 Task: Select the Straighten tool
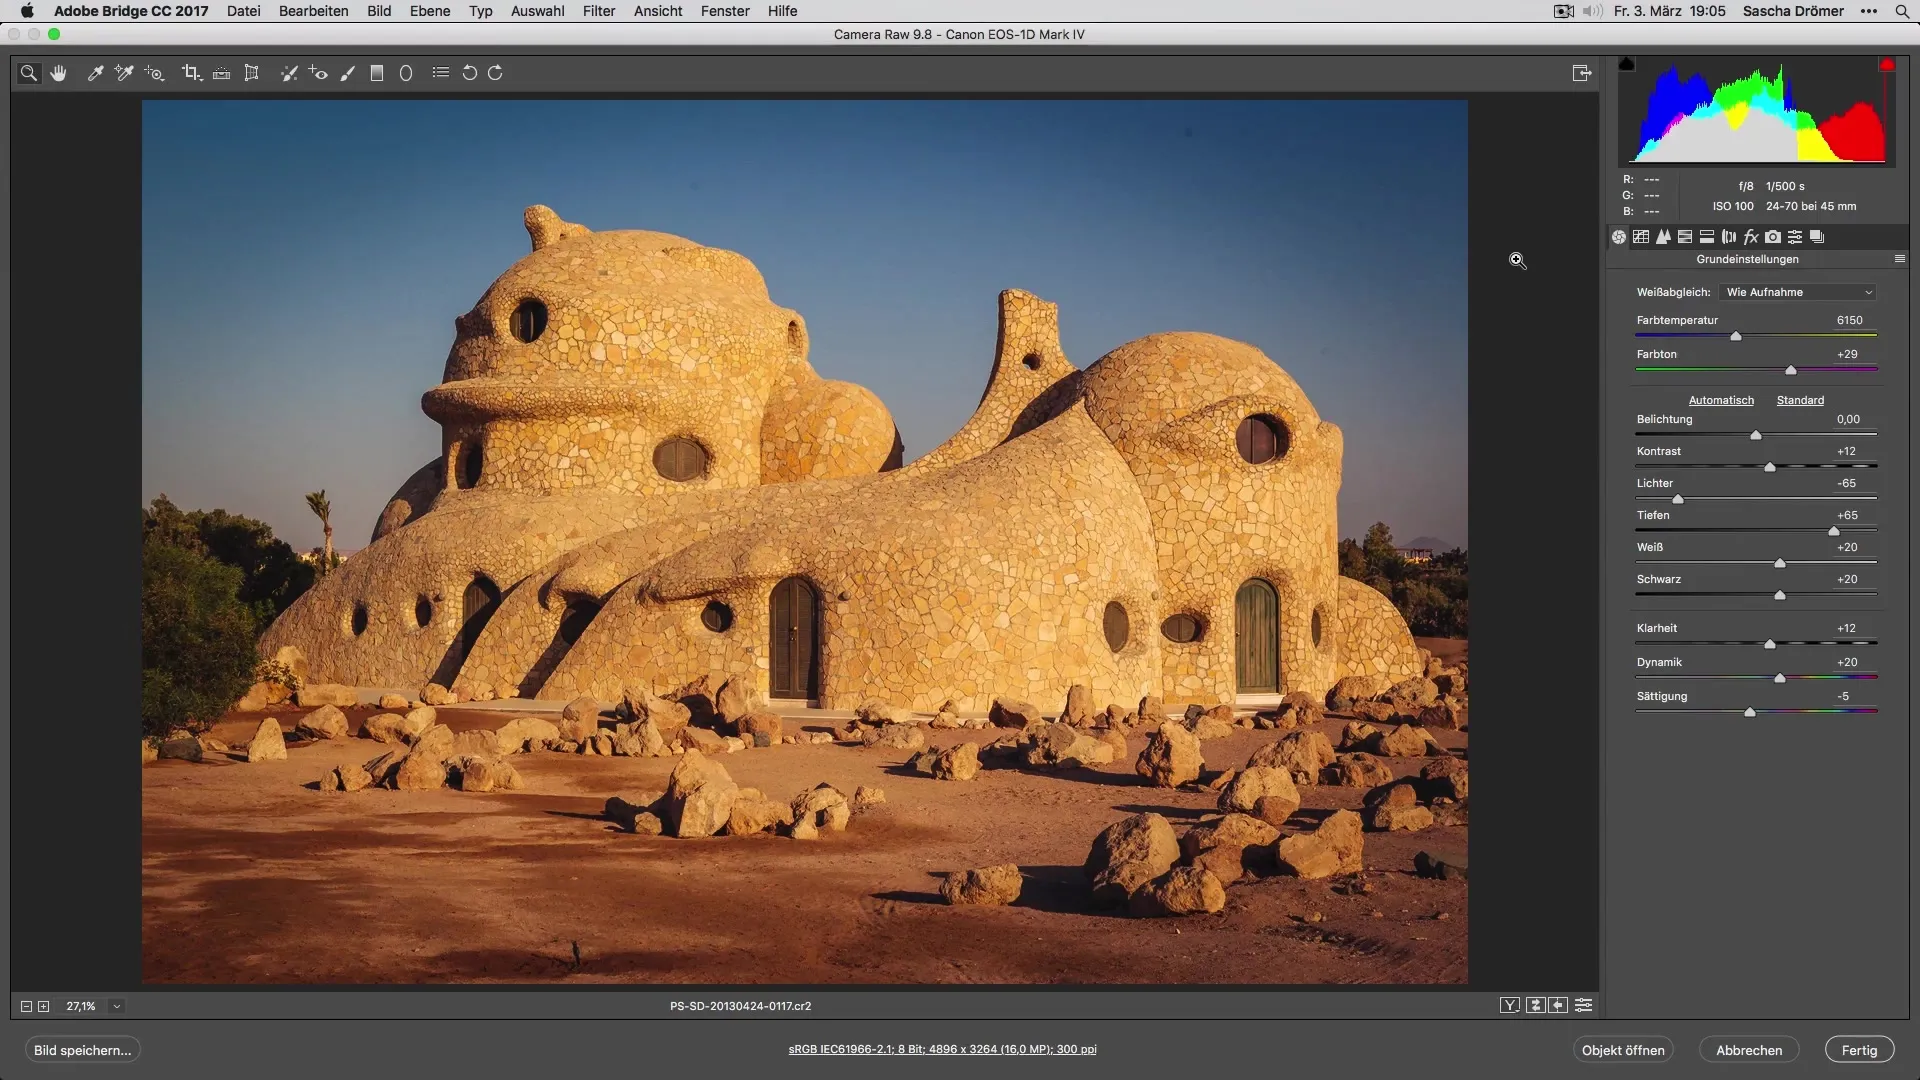click(x=222, y=73)
